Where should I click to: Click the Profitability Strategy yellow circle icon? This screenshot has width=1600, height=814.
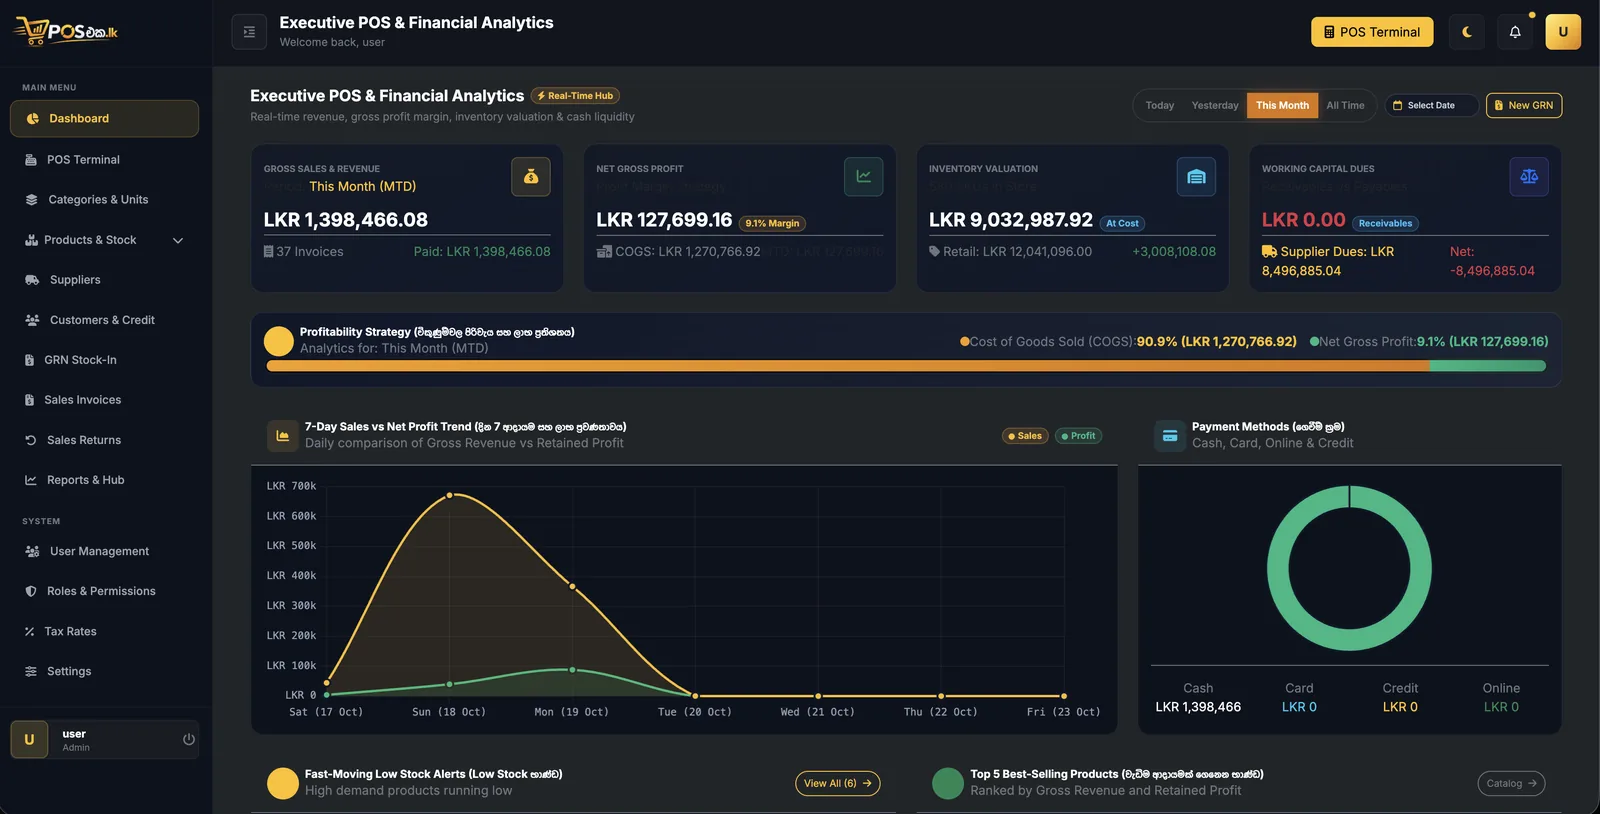point(279,341)
